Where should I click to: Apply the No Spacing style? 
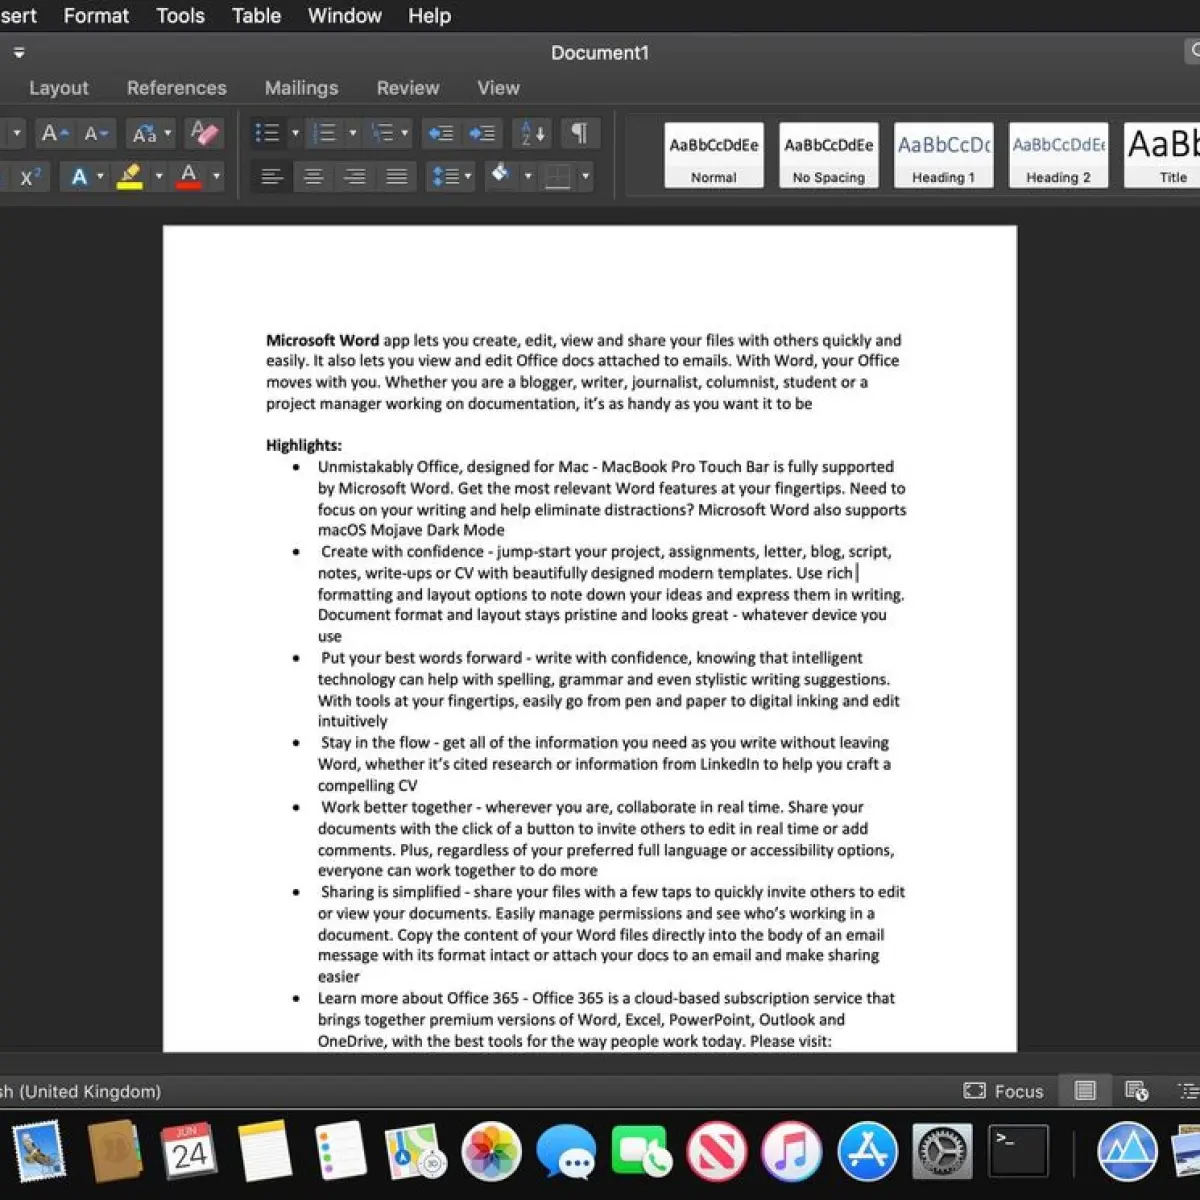(x=829, y=155)
